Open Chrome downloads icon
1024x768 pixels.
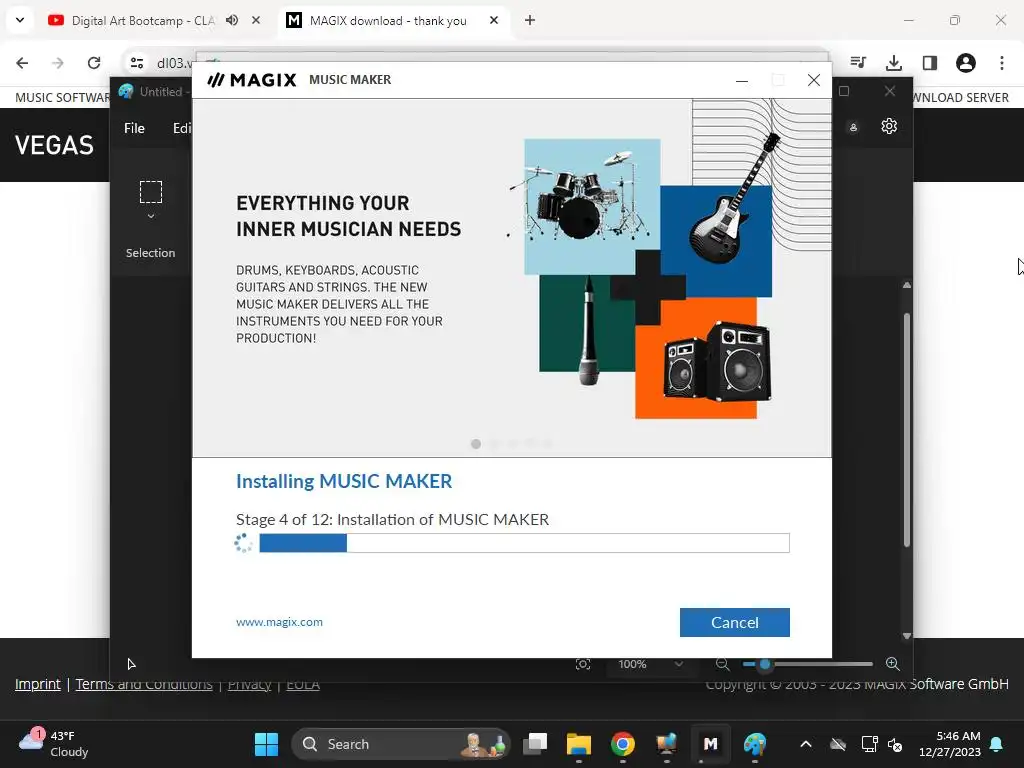893,63
